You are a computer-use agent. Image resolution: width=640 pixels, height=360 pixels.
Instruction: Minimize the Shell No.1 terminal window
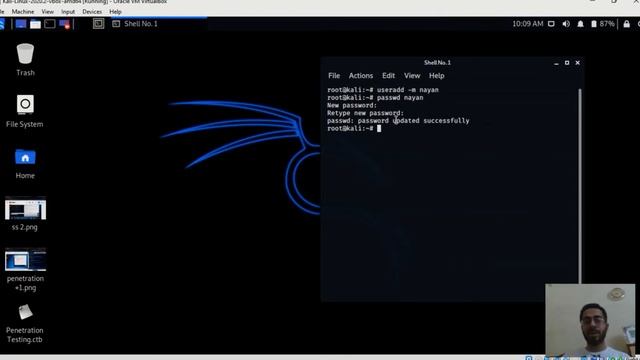(x=556, y=63)
